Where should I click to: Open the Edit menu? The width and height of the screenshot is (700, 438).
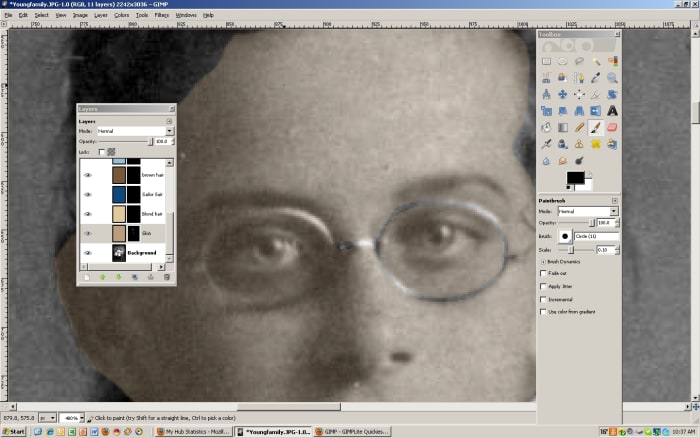23,15
